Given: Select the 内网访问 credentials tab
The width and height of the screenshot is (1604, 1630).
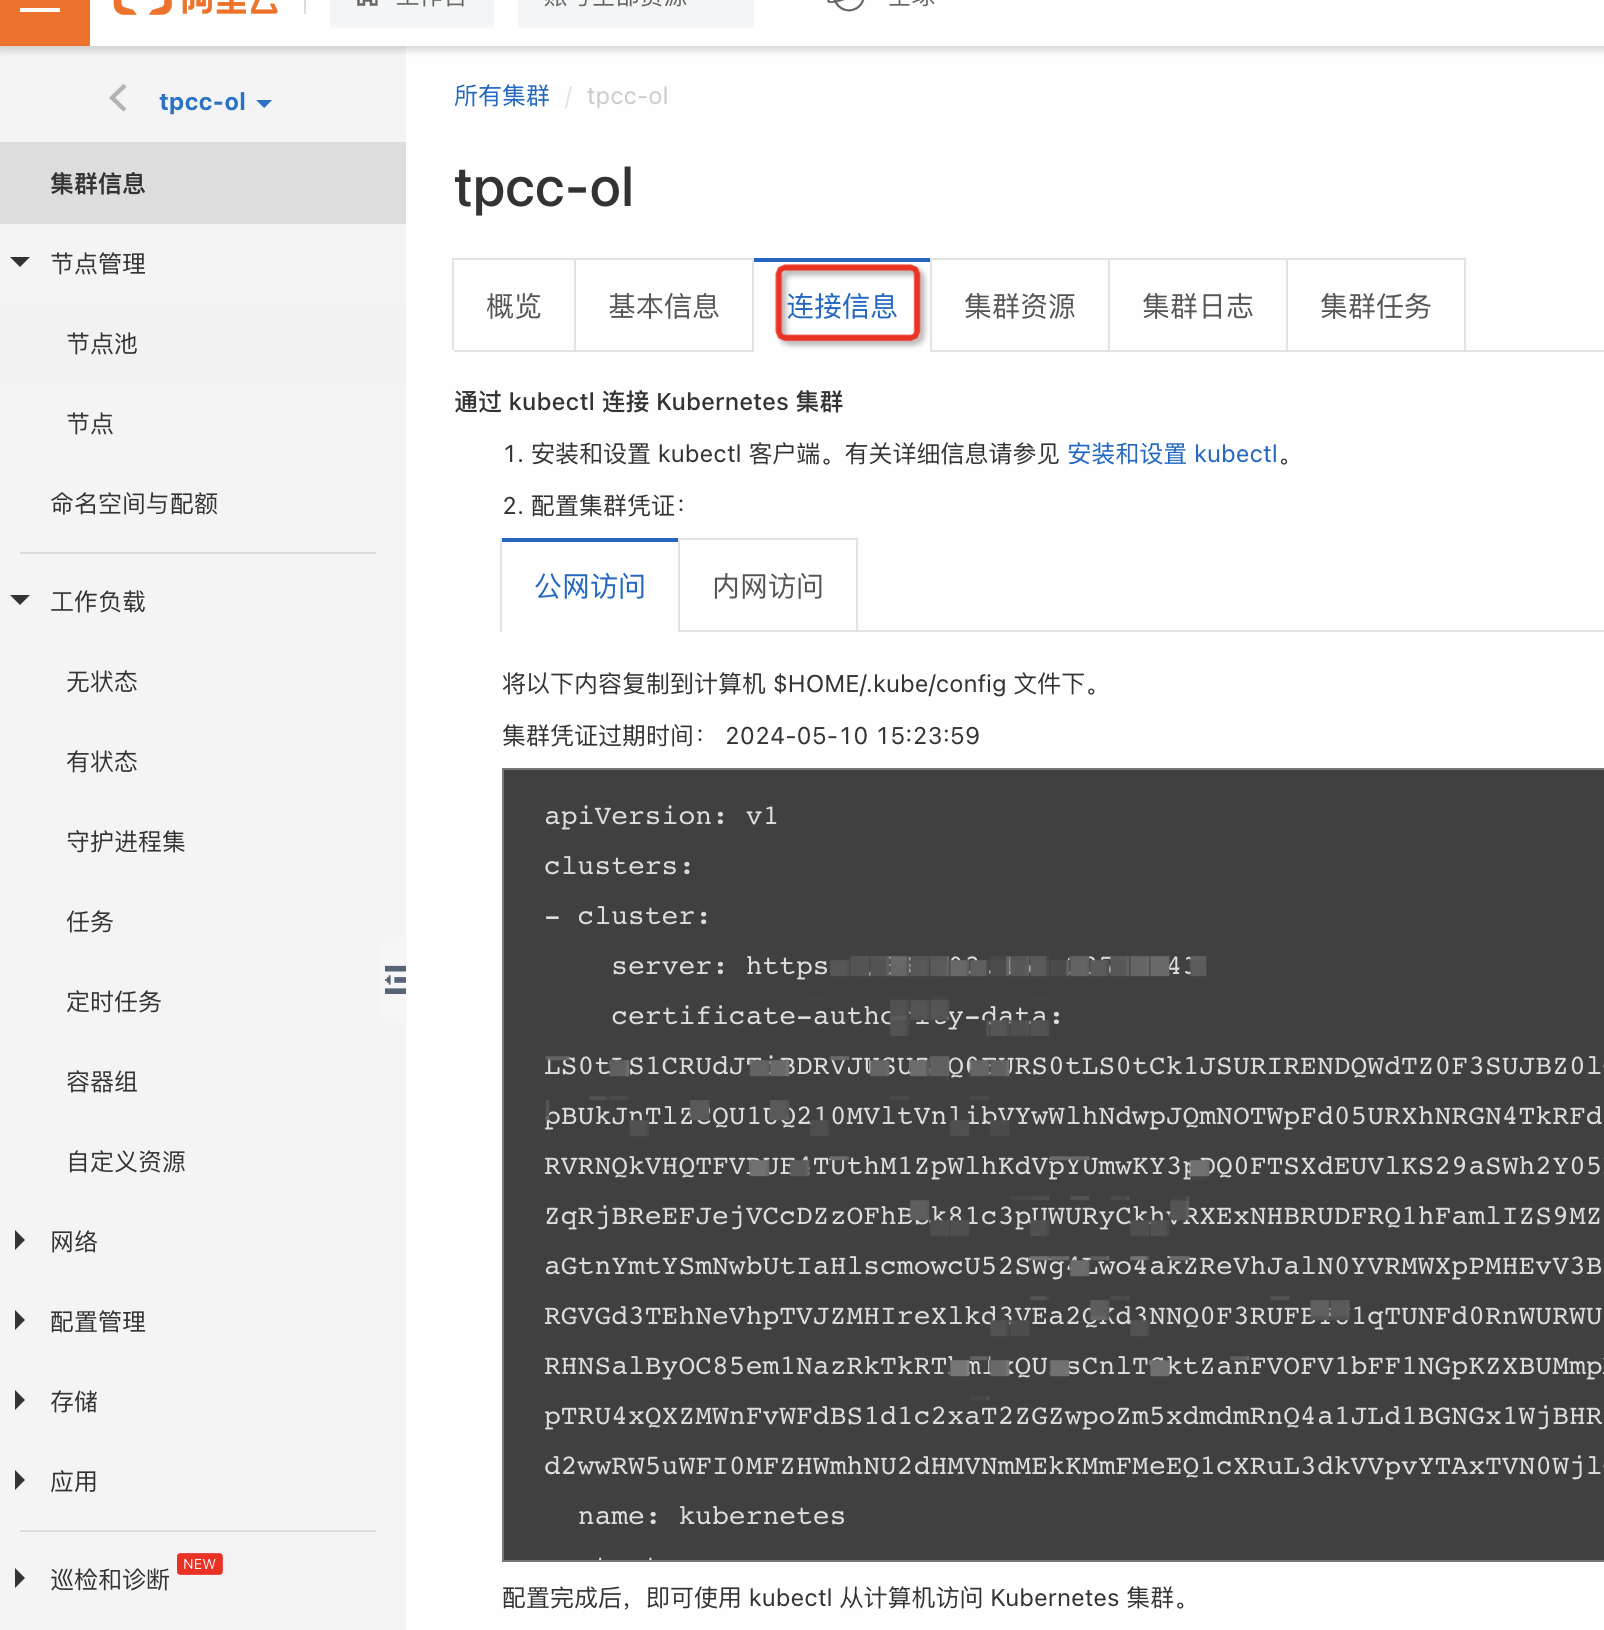Looking at the screenshot, I should pyautogui.click(x=768, y=586).
